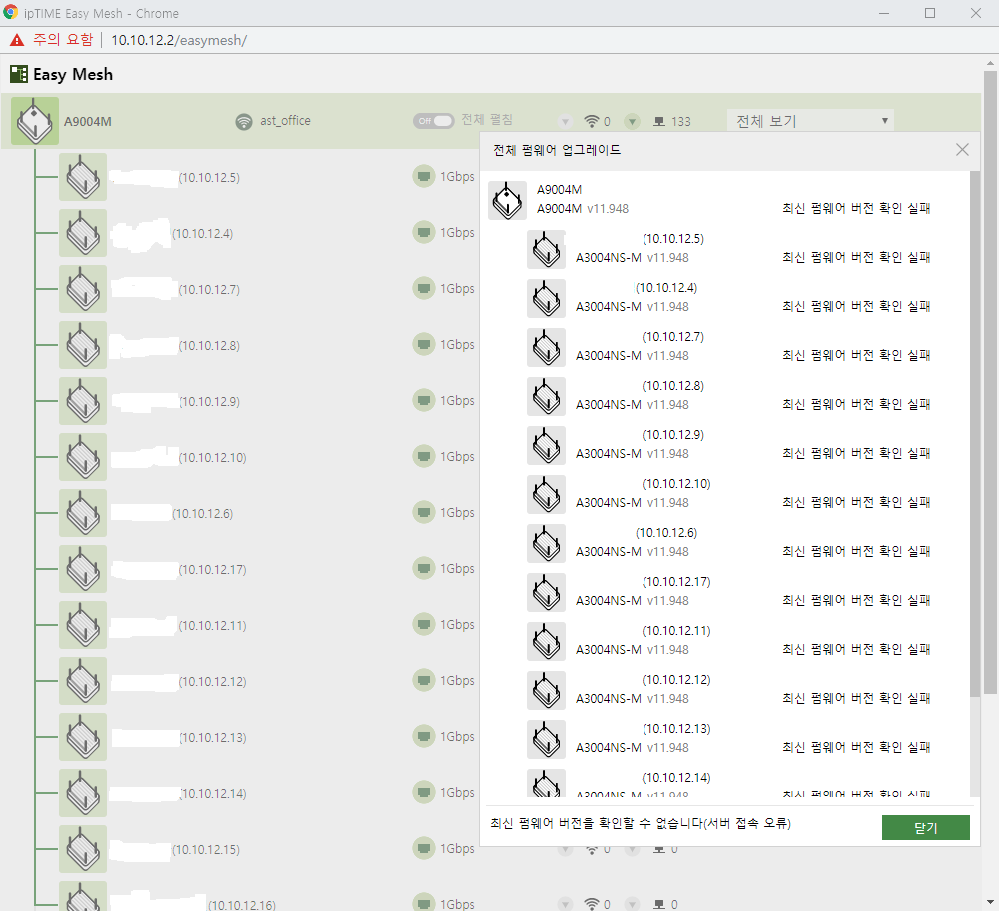The image size is (999, 911).
Task: Expand wired client arrow beside 133 count
Action: (x=632, y=122)
